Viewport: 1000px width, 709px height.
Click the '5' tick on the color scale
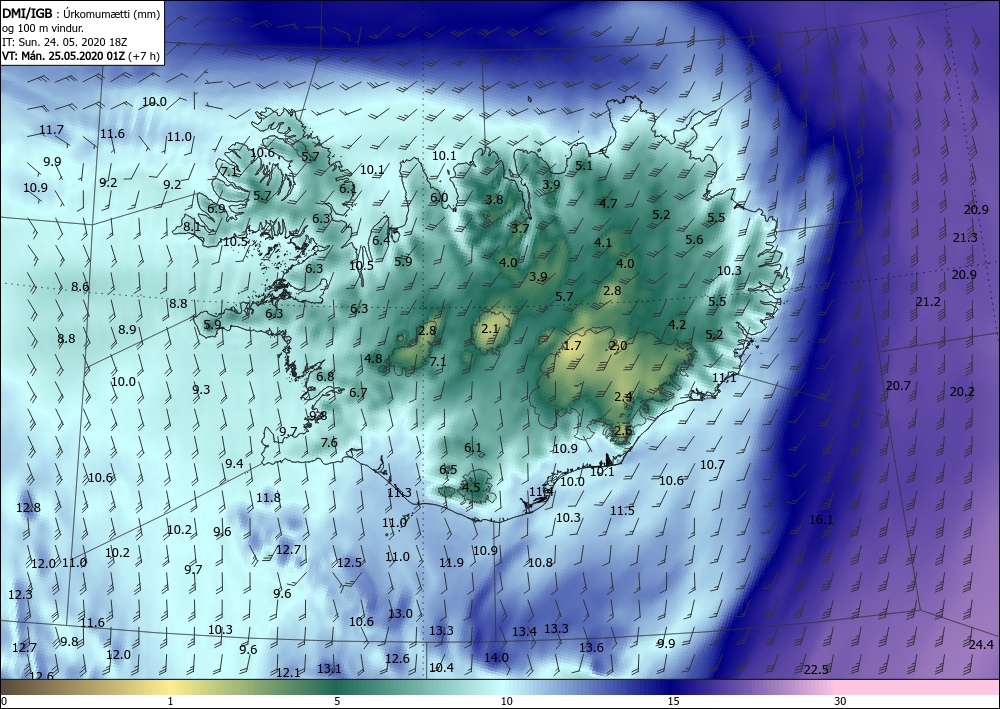click(337, 701)
